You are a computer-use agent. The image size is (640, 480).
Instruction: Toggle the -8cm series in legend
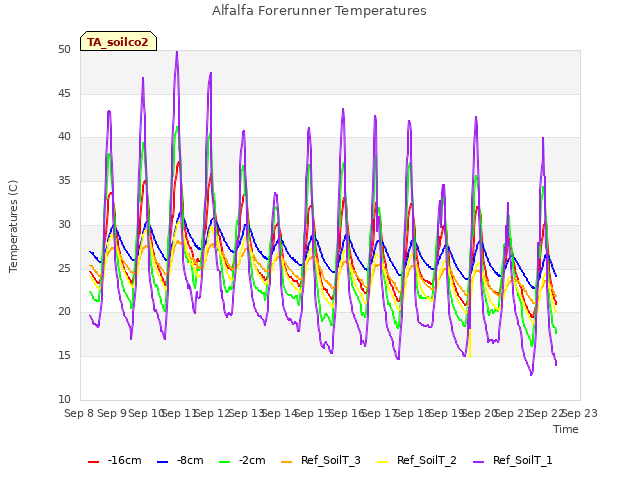pyautogui.click(x=180, y=461)
